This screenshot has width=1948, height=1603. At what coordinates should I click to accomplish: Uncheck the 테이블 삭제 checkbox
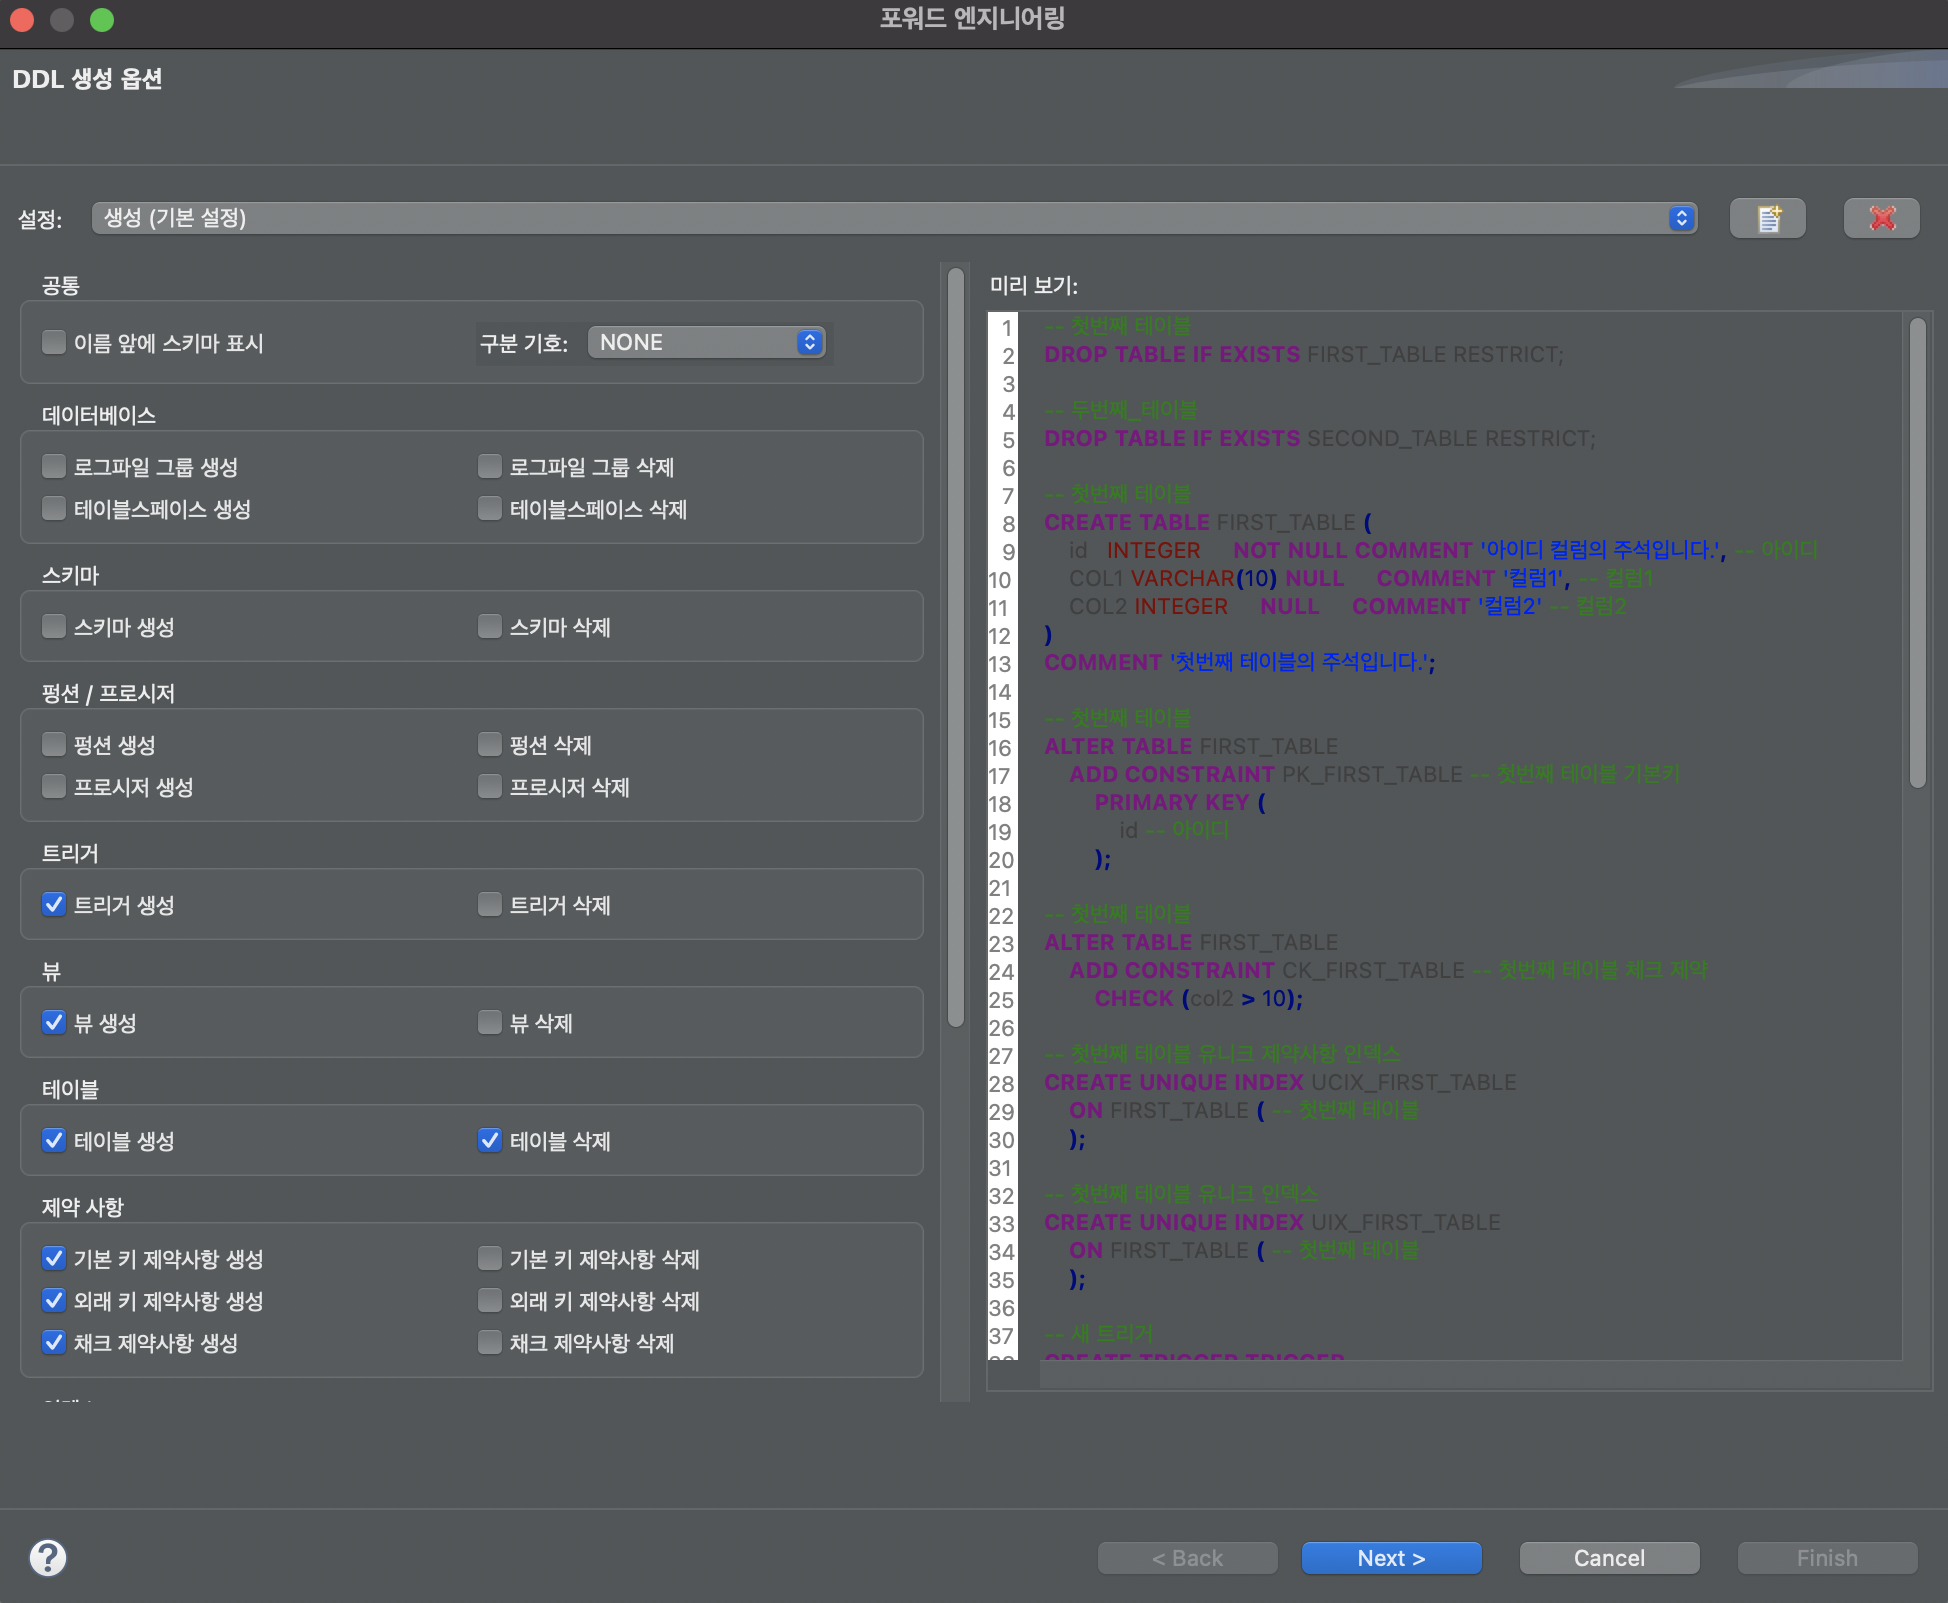point(490,1141)
